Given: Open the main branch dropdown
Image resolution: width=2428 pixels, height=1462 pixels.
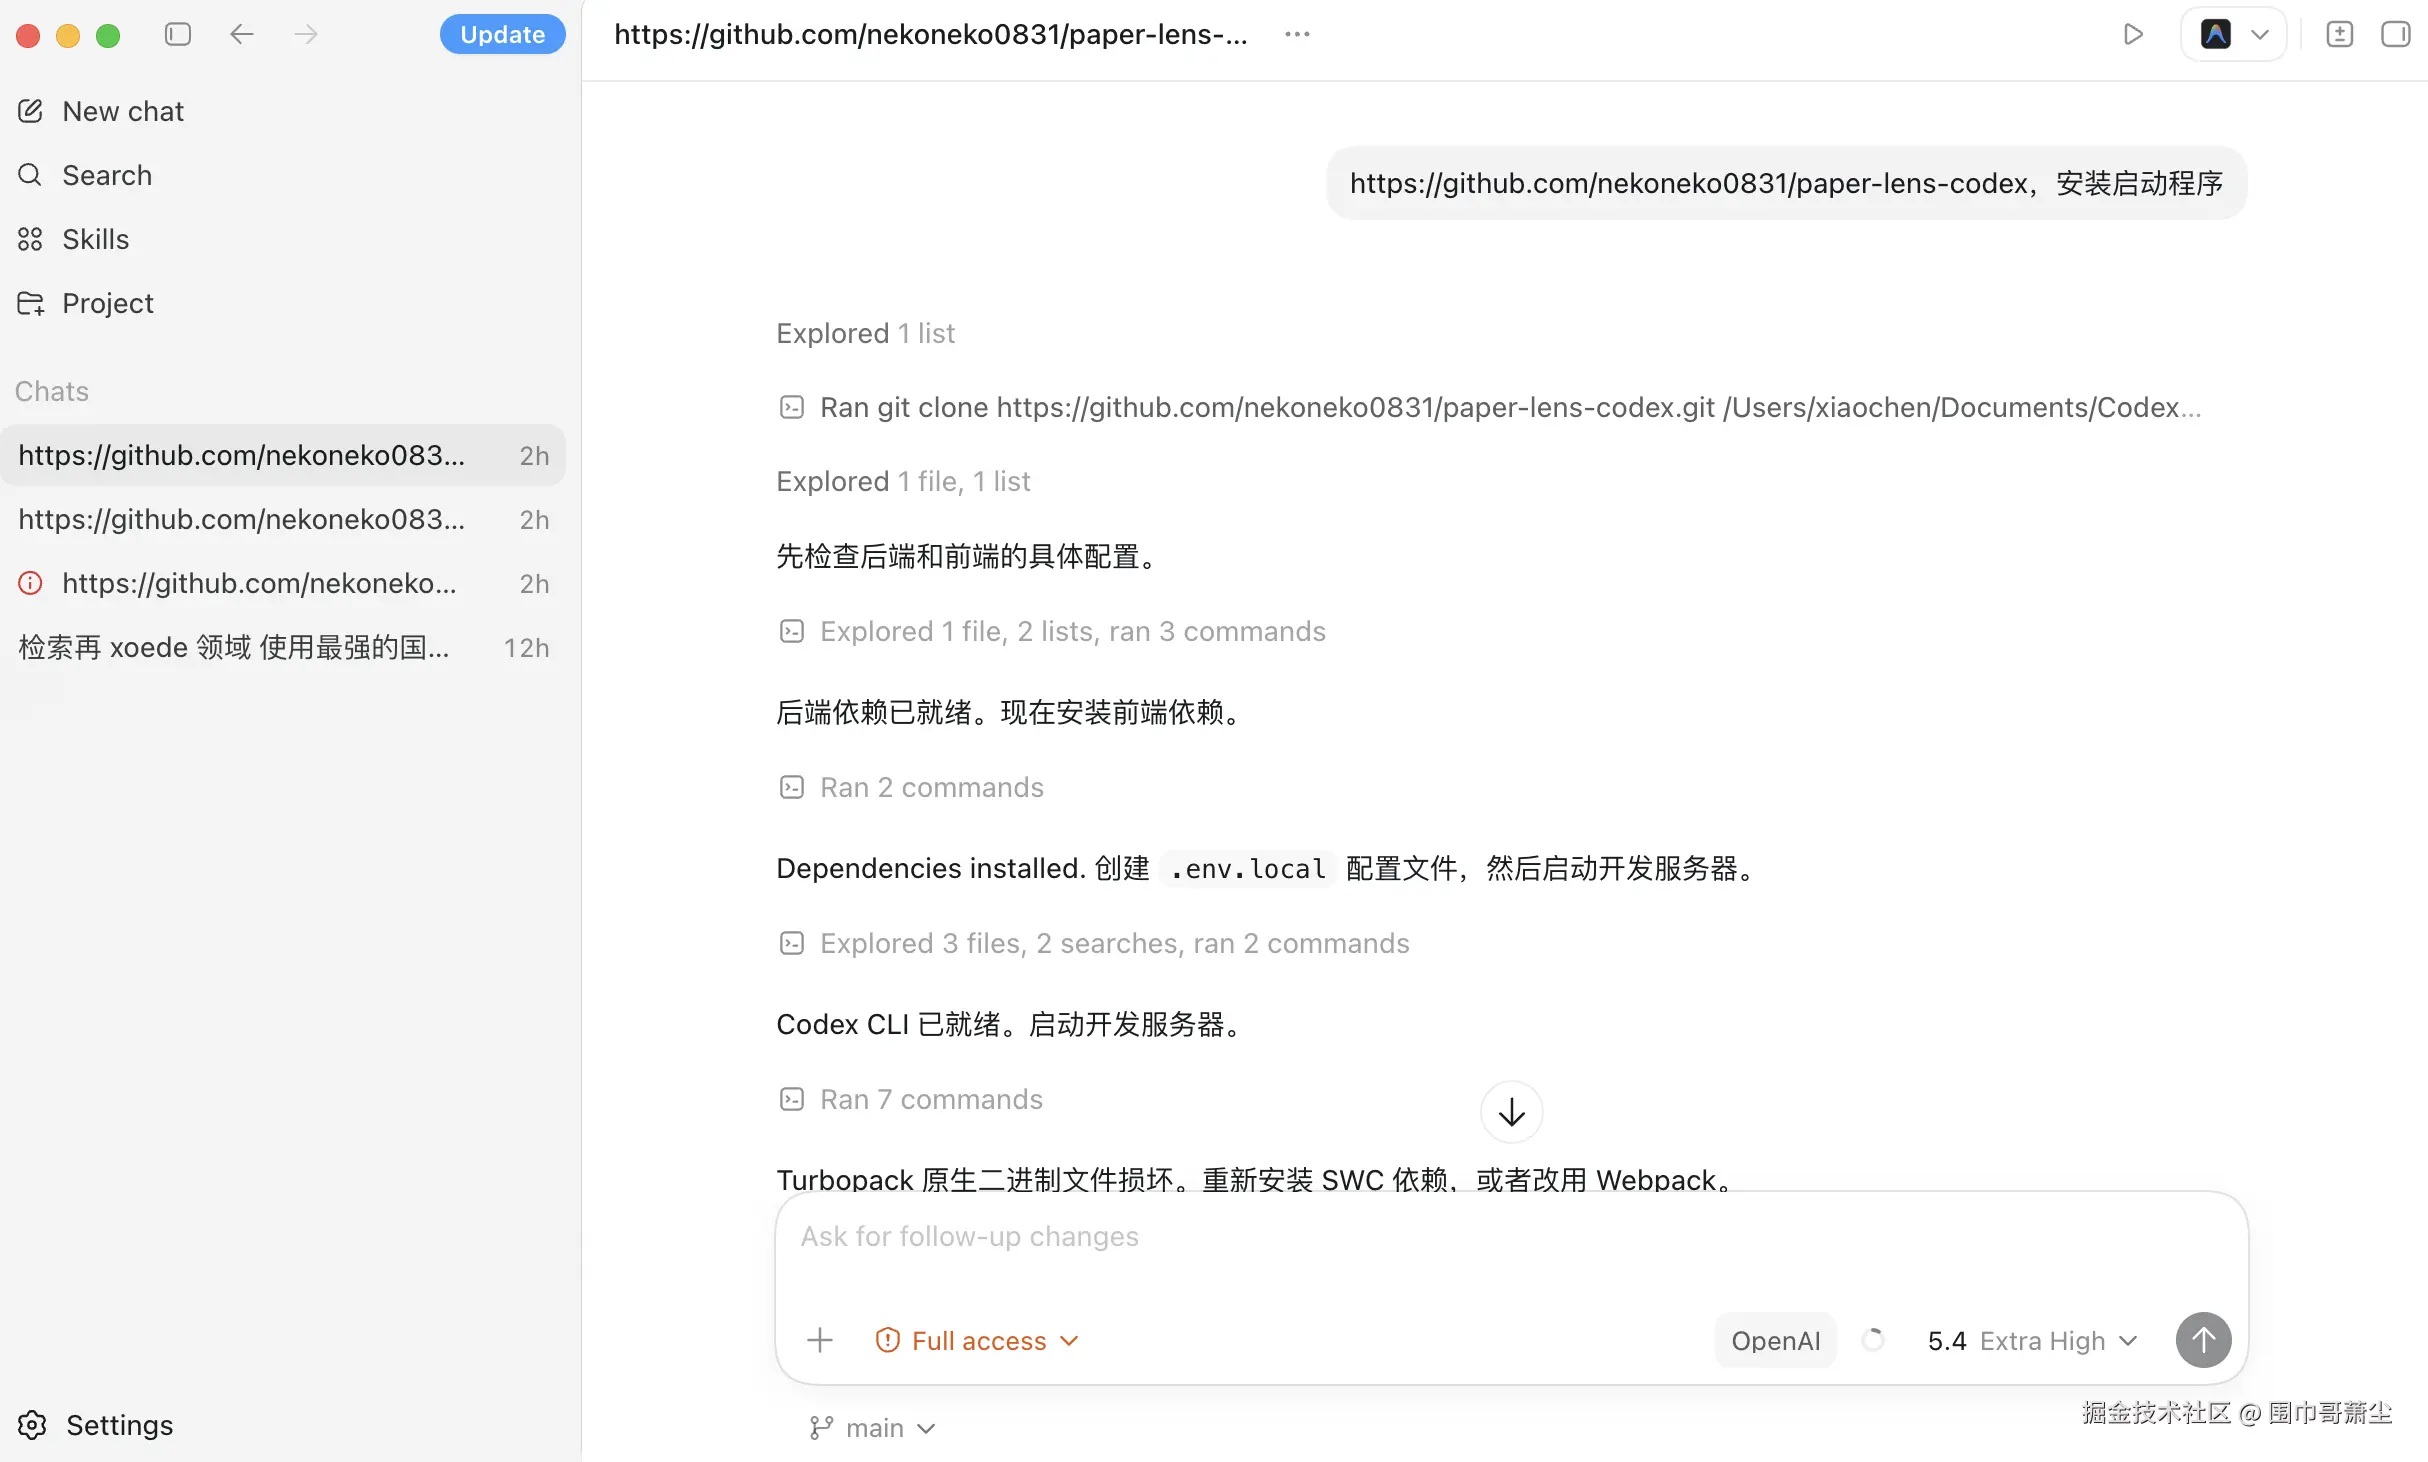Looking at the screenshot, I should (872, 1427).
